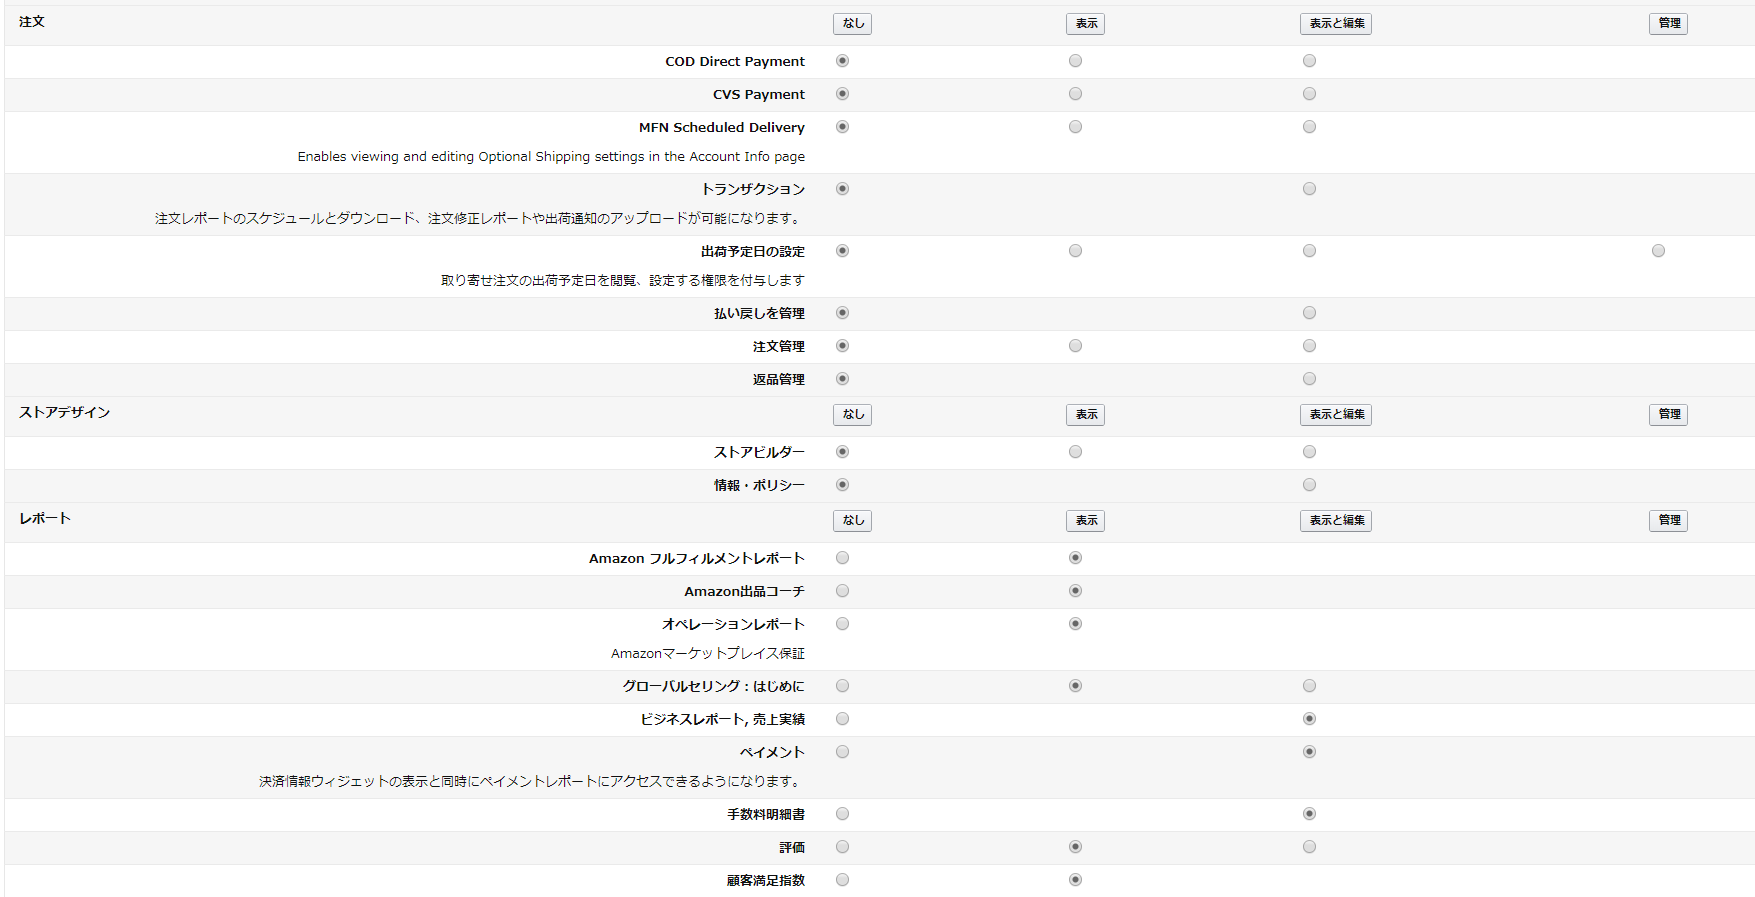This screenshot has width=1755, height=897.
Task: Click 管理 button in レポート section header
Action: (1668, 520)
